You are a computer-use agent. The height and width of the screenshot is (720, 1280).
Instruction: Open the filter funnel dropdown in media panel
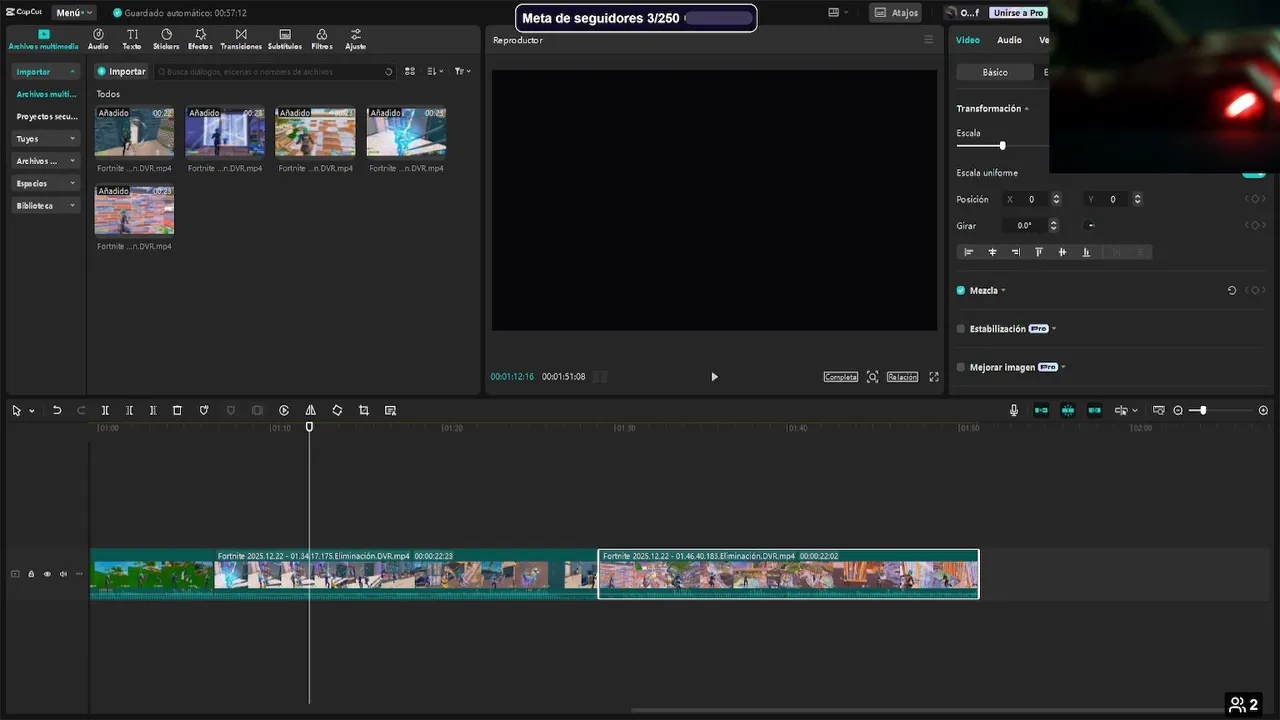point(462,71)
